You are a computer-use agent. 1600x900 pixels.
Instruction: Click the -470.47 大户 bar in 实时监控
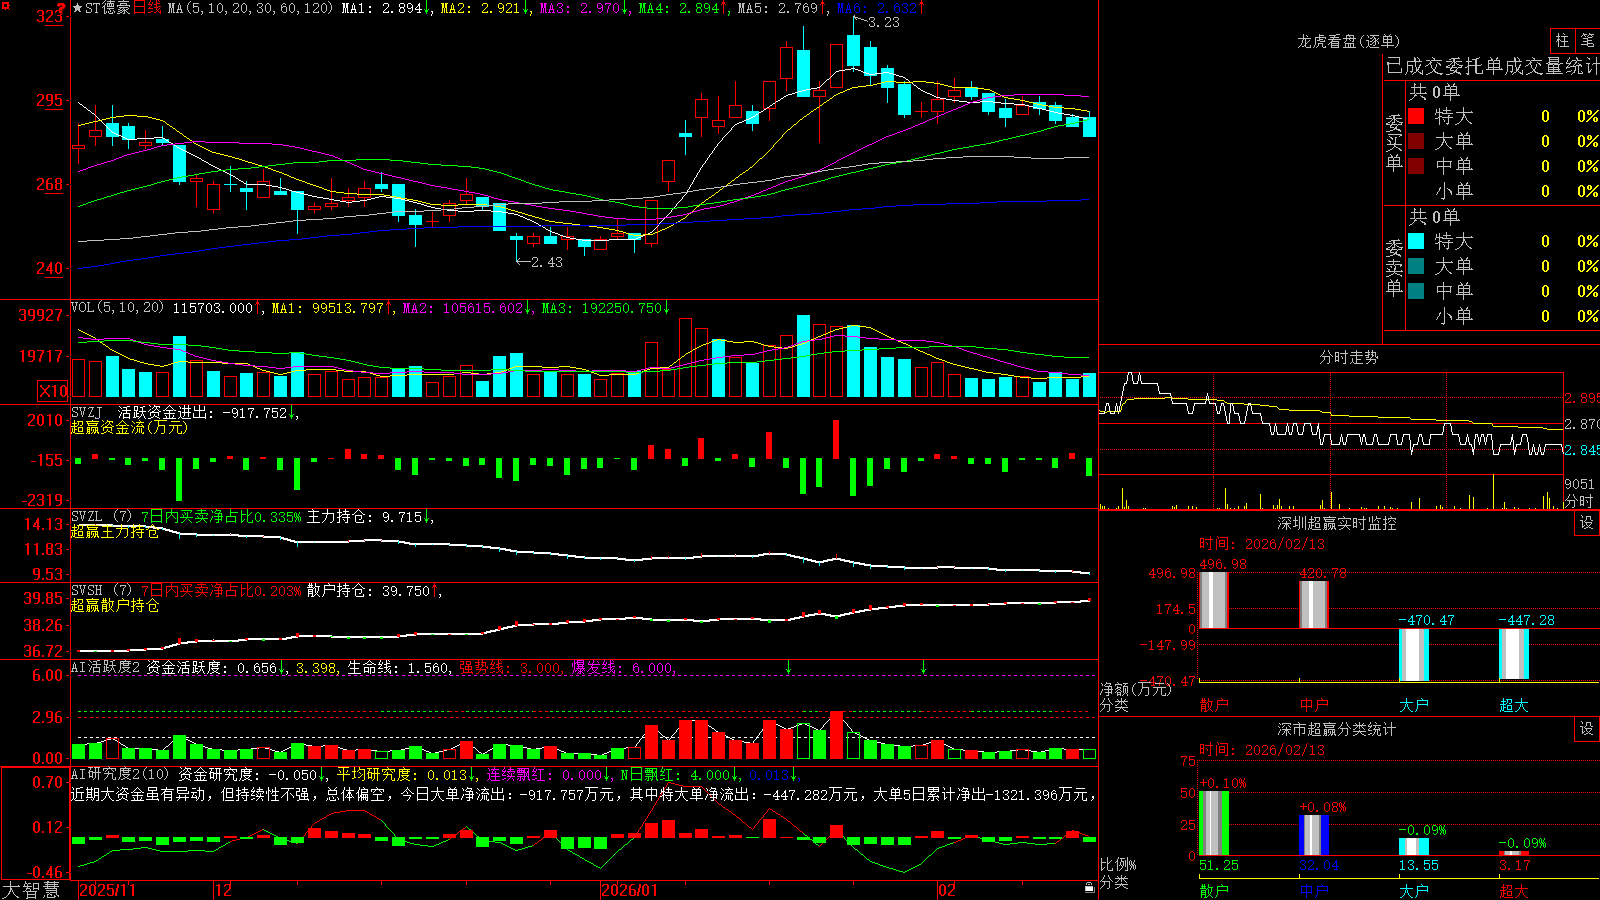pyautogui.click(x=1414, y=655)
